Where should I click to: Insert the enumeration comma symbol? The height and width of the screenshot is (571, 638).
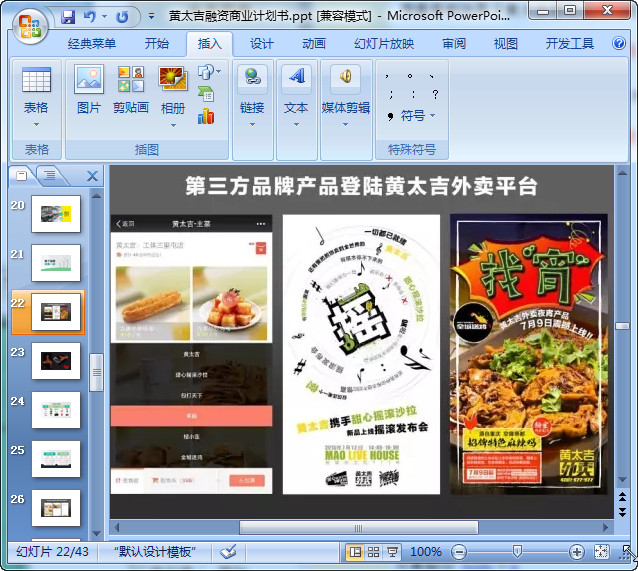click(x=432, y=76)
